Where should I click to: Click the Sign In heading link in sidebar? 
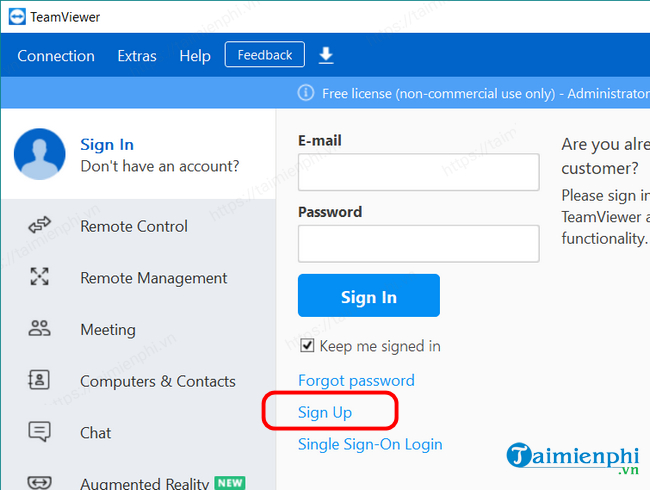tap(107, 145)
